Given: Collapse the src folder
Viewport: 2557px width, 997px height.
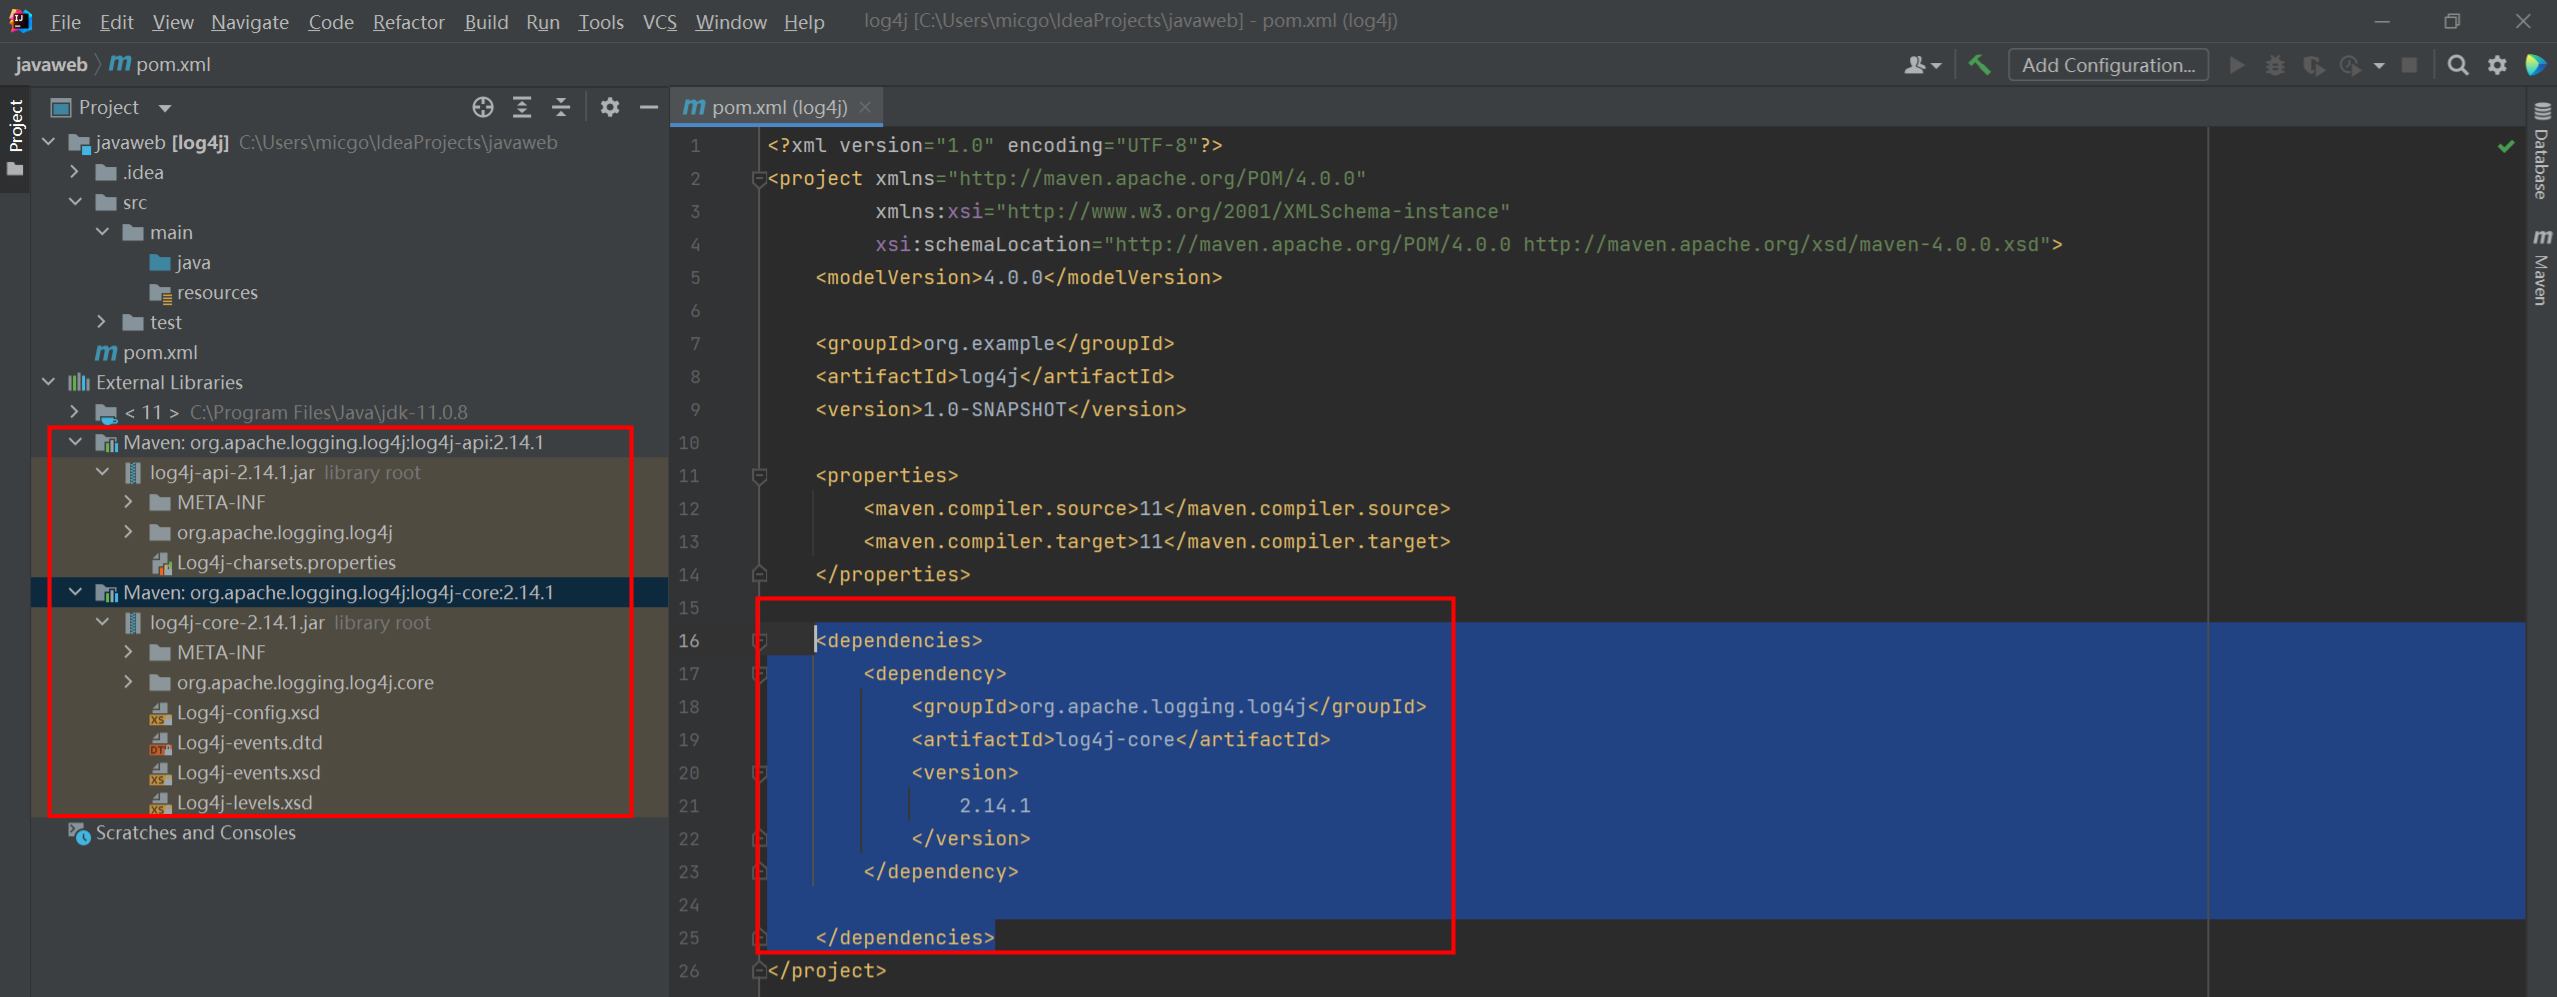Looking at the screenshot, I should pos(75,202).
